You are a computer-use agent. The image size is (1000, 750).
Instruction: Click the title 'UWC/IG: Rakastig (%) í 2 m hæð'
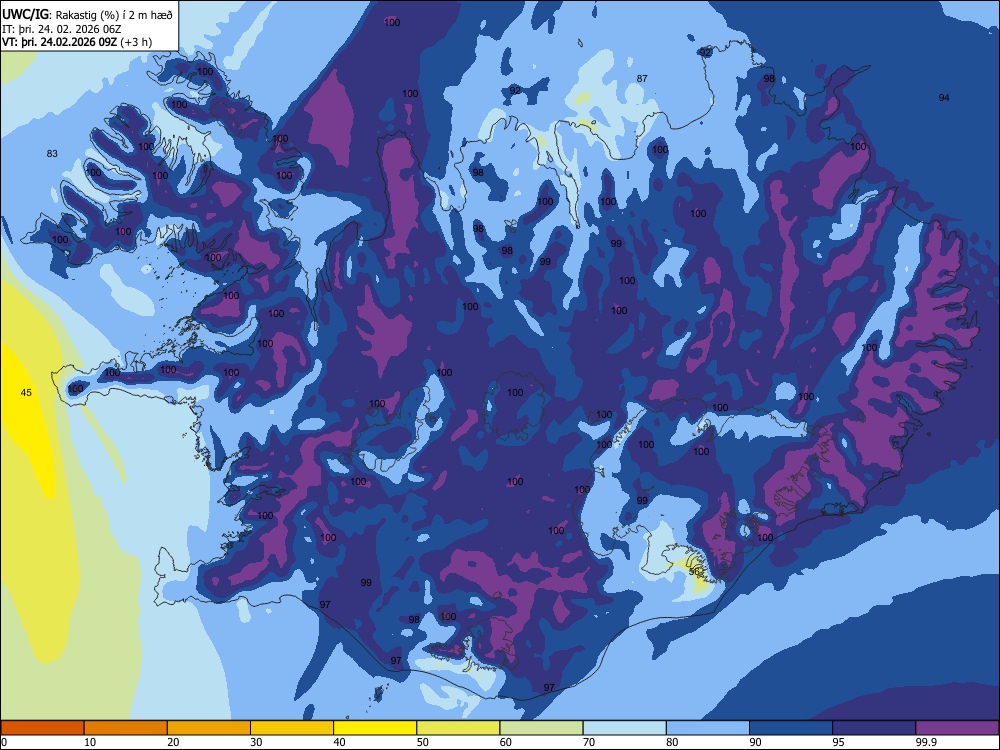pyautogui.click(x=87, y=15)
